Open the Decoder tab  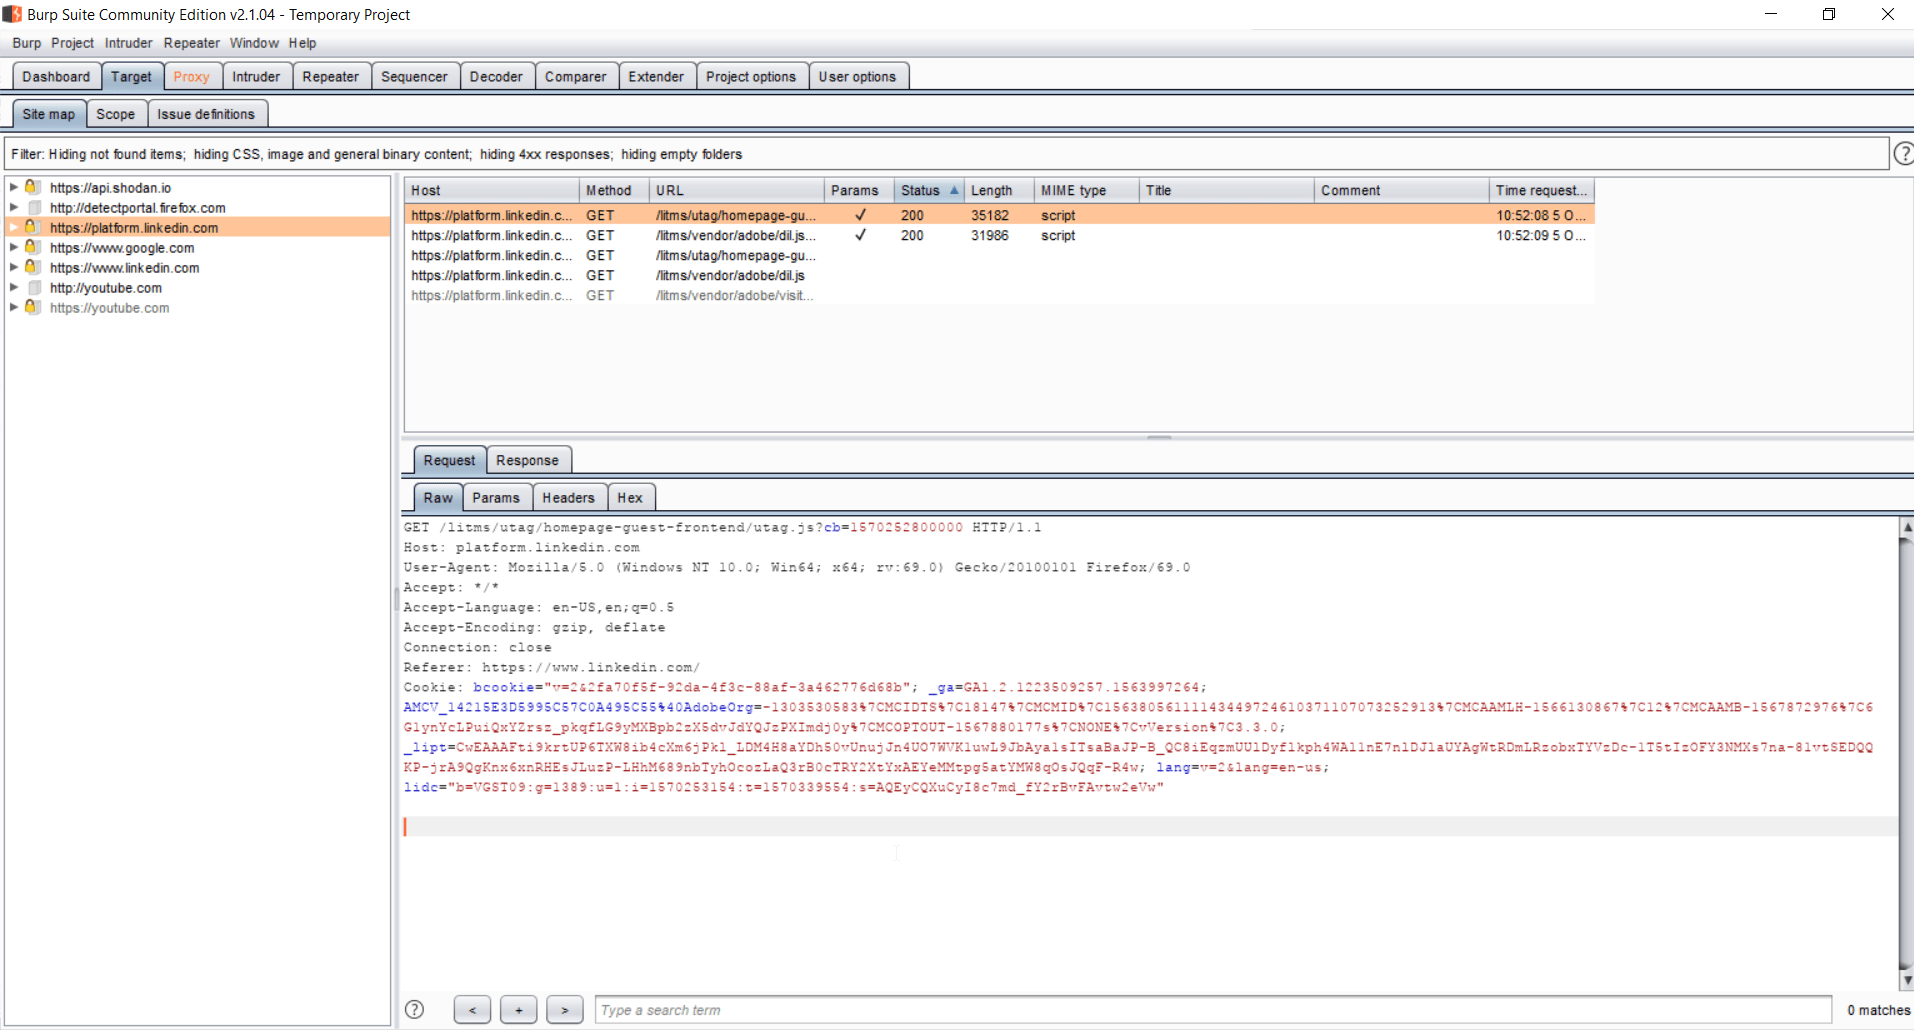tap(496, 76)
